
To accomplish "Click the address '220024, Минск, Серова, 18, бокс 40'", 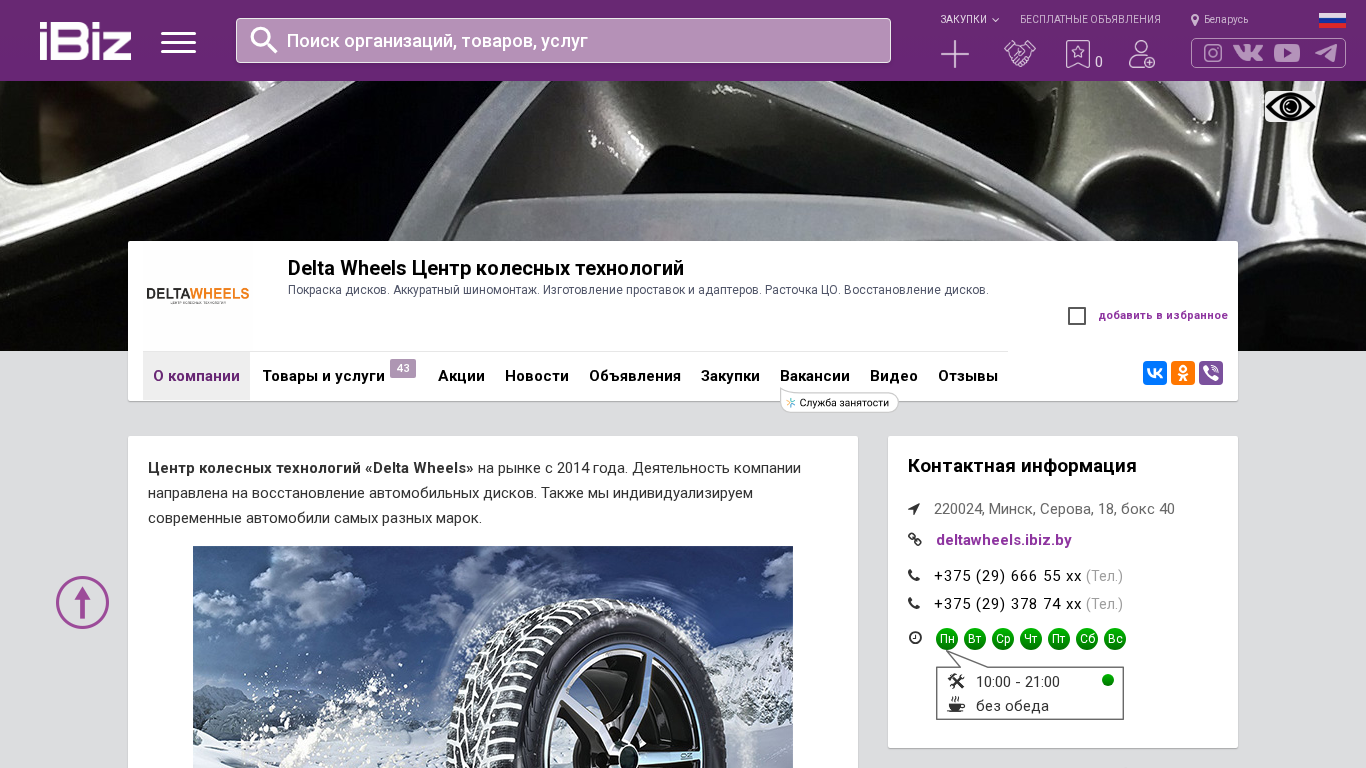I will pos(1054,509).
